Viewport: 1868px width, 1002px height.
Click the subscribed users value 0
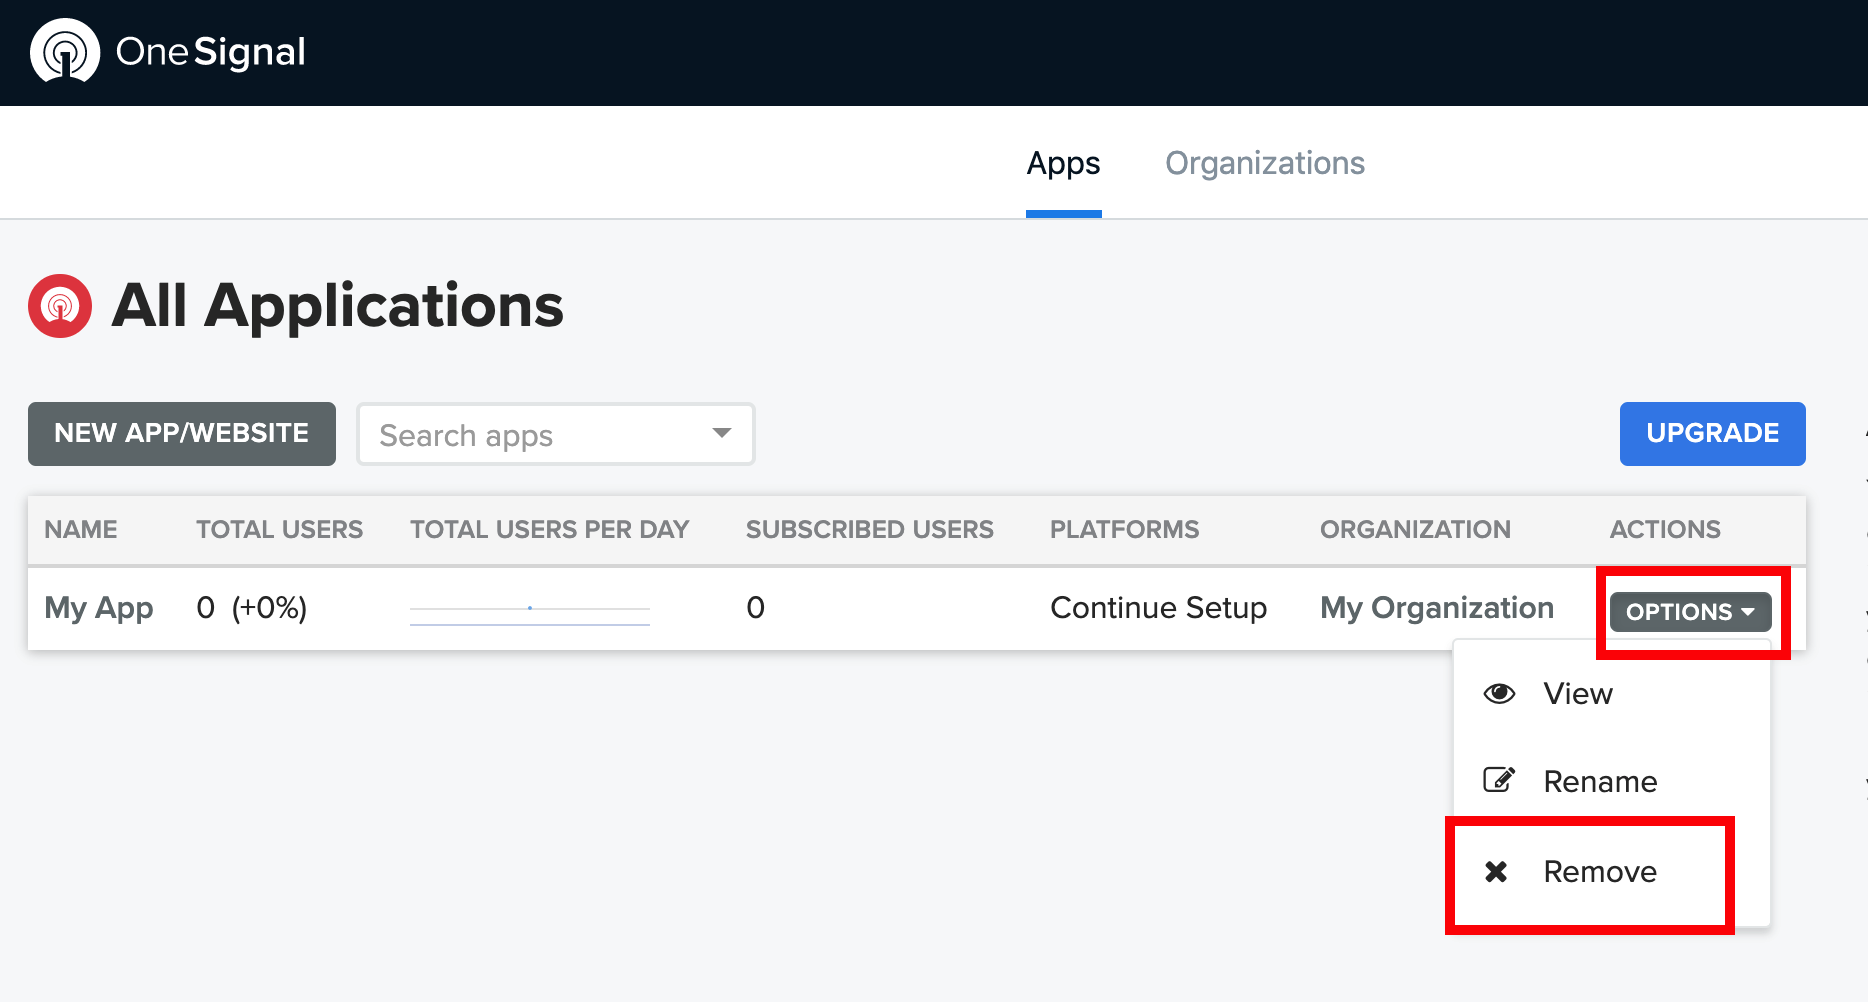pos(755,608)
